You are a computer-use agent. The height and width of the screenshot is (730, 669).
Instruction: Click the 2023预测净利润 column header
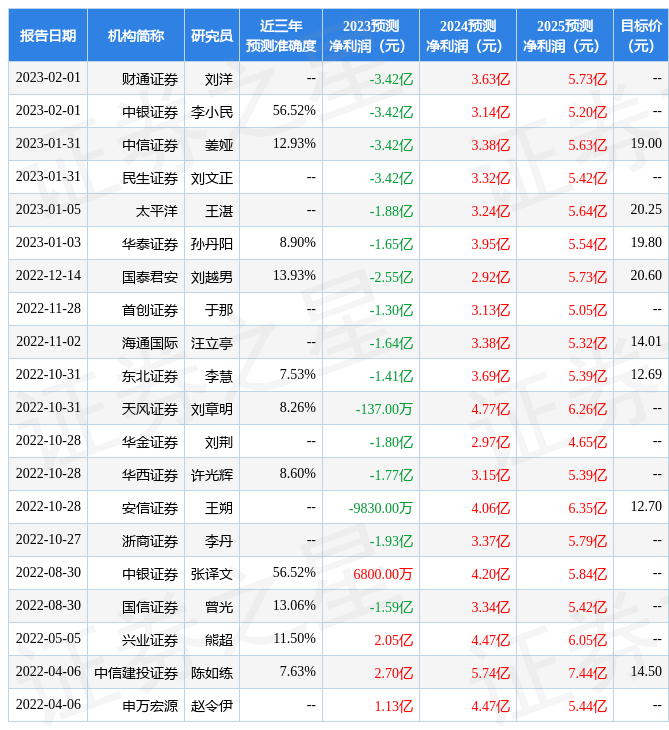[370, 36]
